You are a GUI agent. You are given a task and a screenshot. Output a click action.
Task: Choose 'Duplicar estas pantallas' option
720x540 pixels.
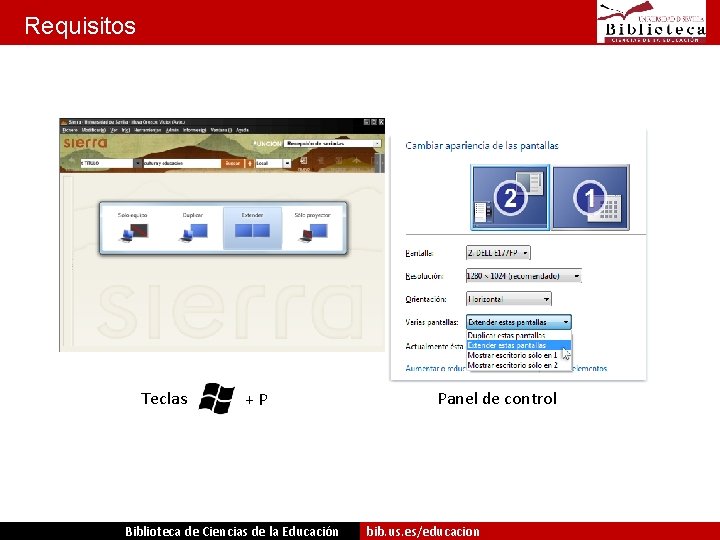click(x=519, y=335)
